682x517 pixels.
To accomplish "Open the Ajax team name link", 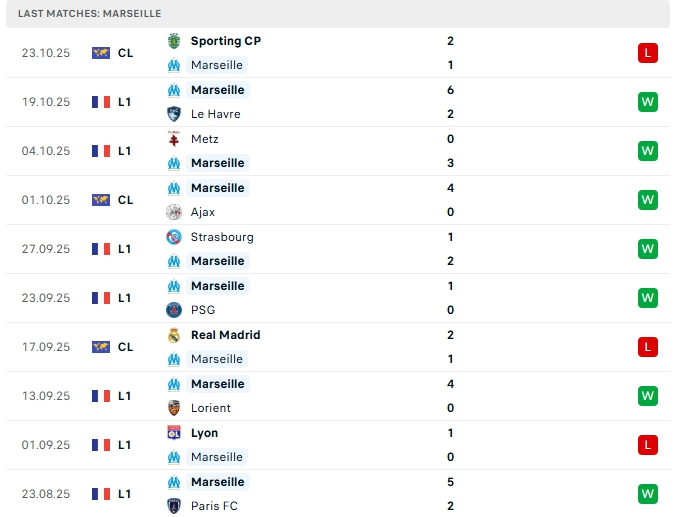I will click(203, 212).
